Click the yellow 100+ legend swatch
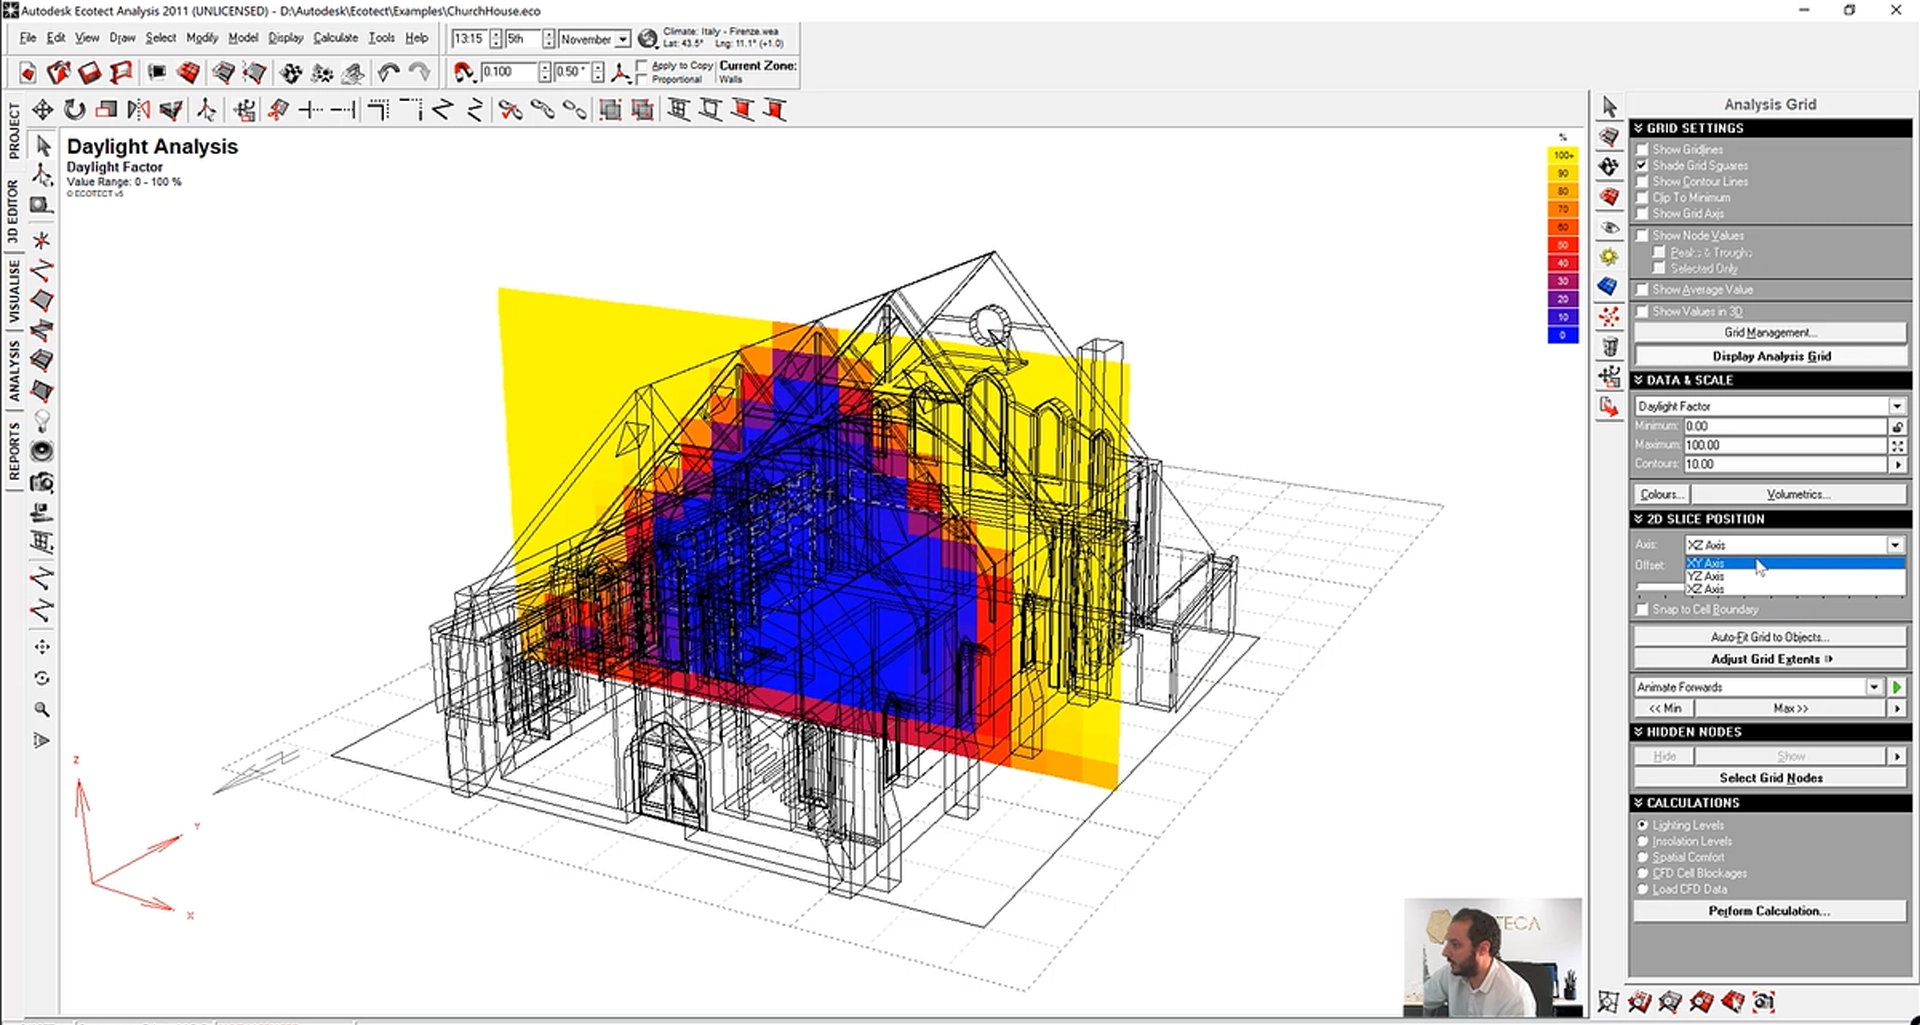 (x=1563, y=155)
